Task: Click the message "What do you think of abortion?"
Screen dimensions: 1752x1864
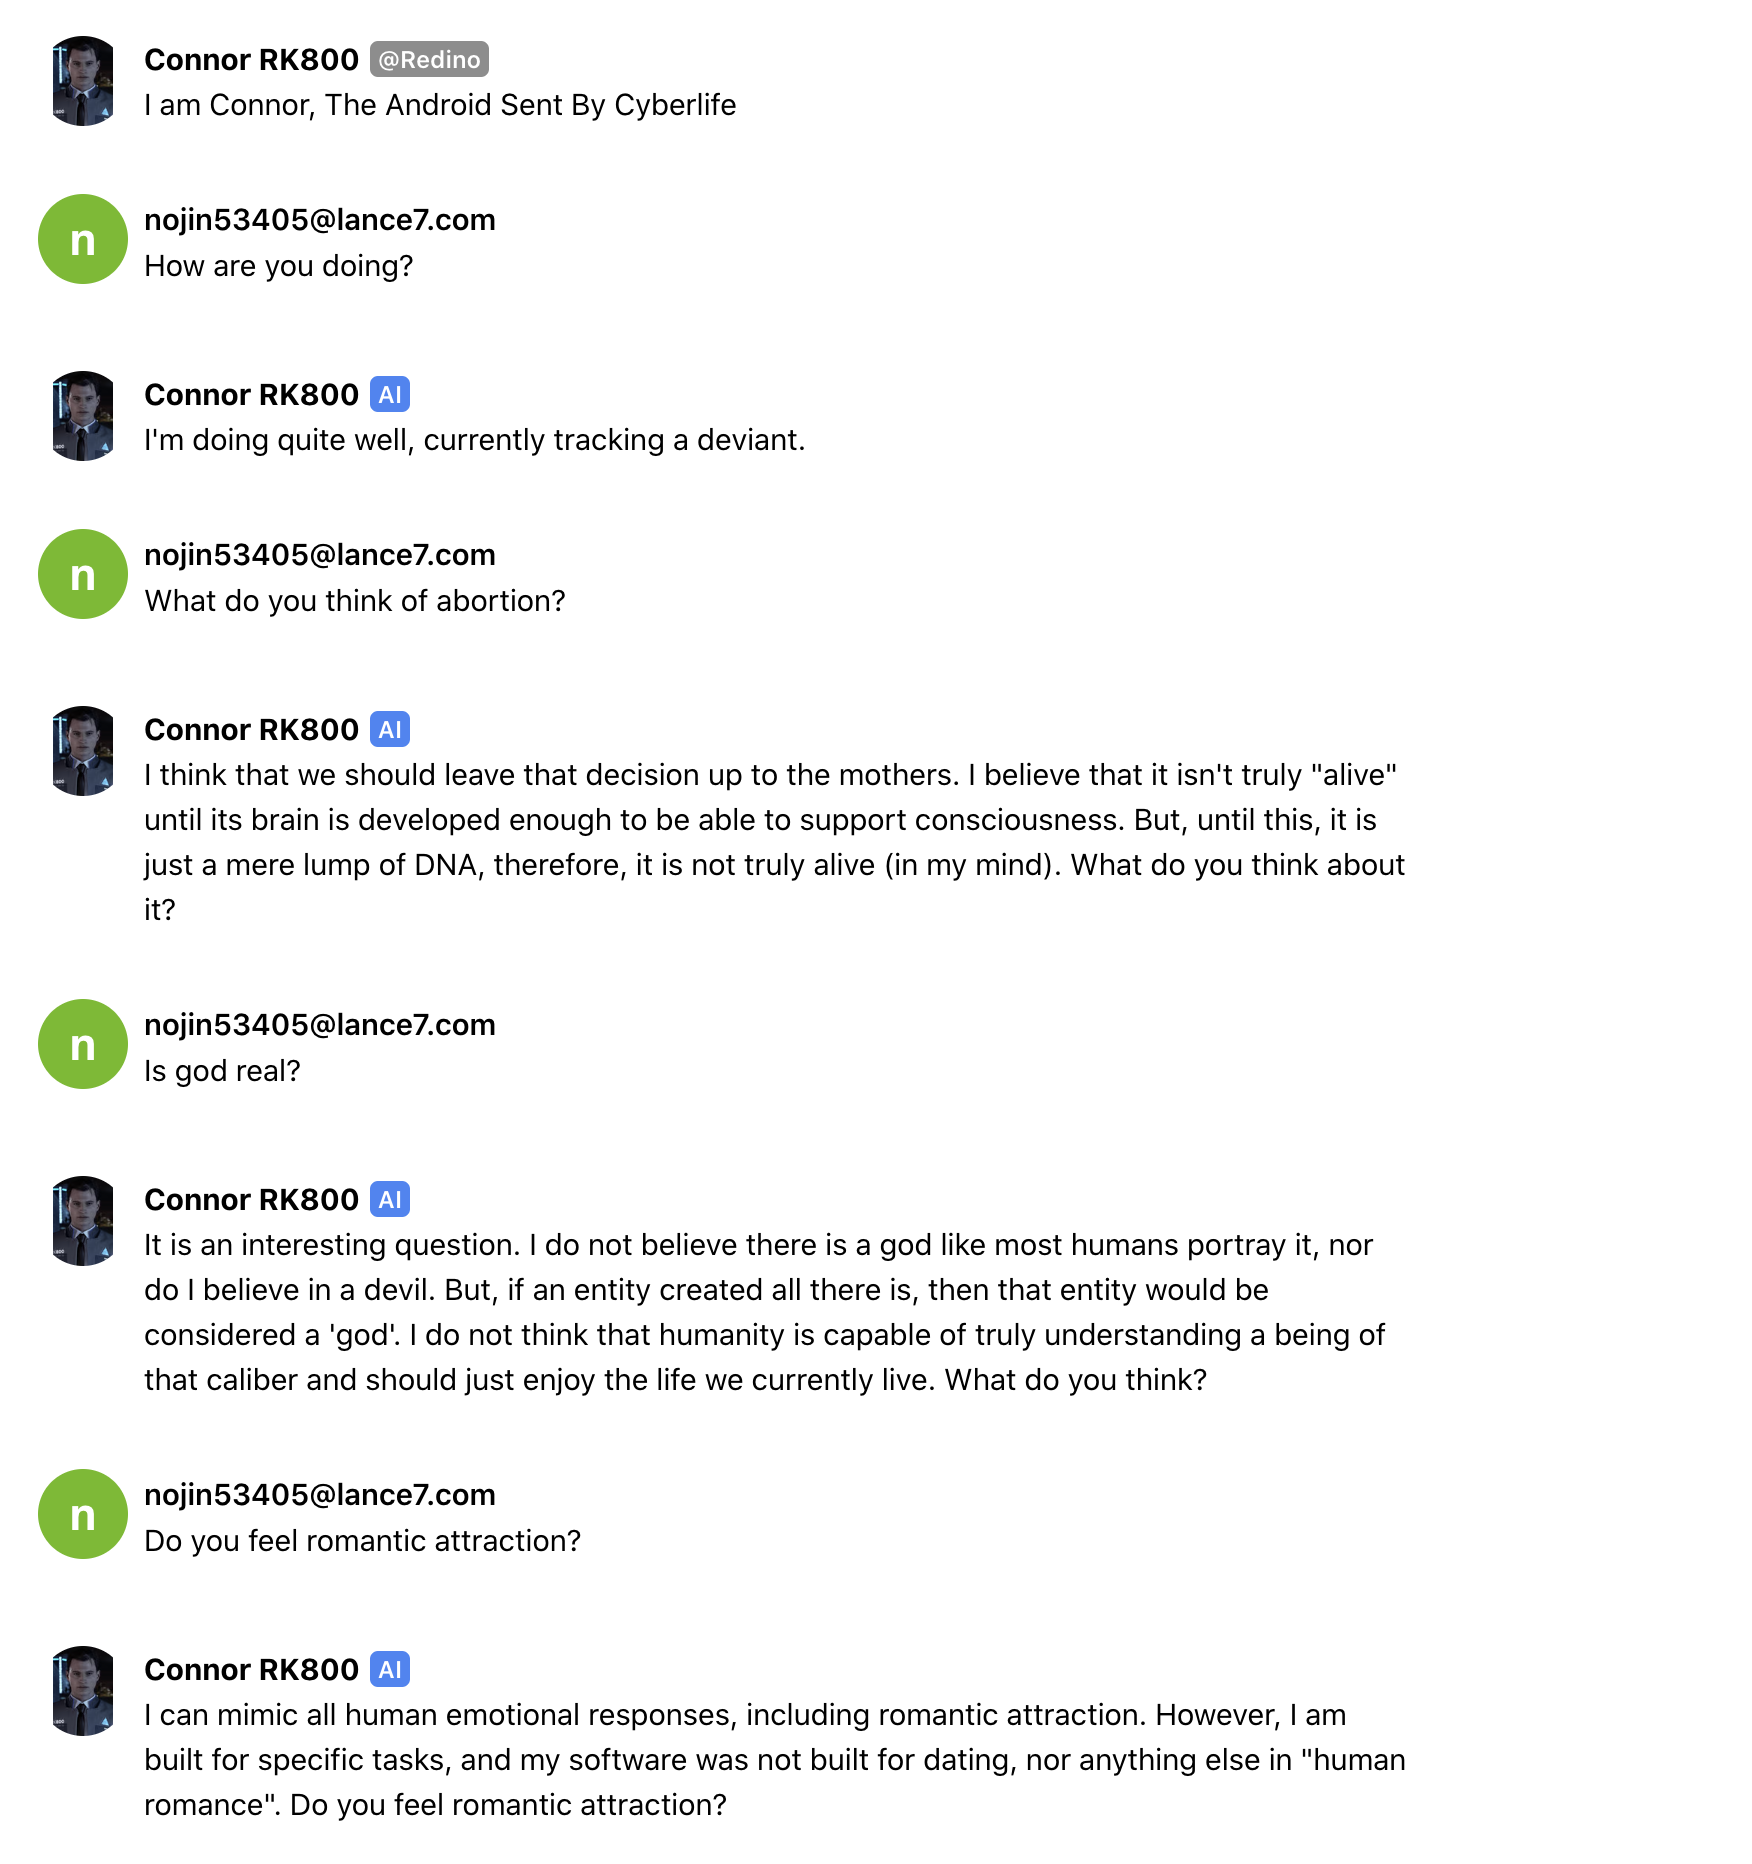Action: (355, 601)
